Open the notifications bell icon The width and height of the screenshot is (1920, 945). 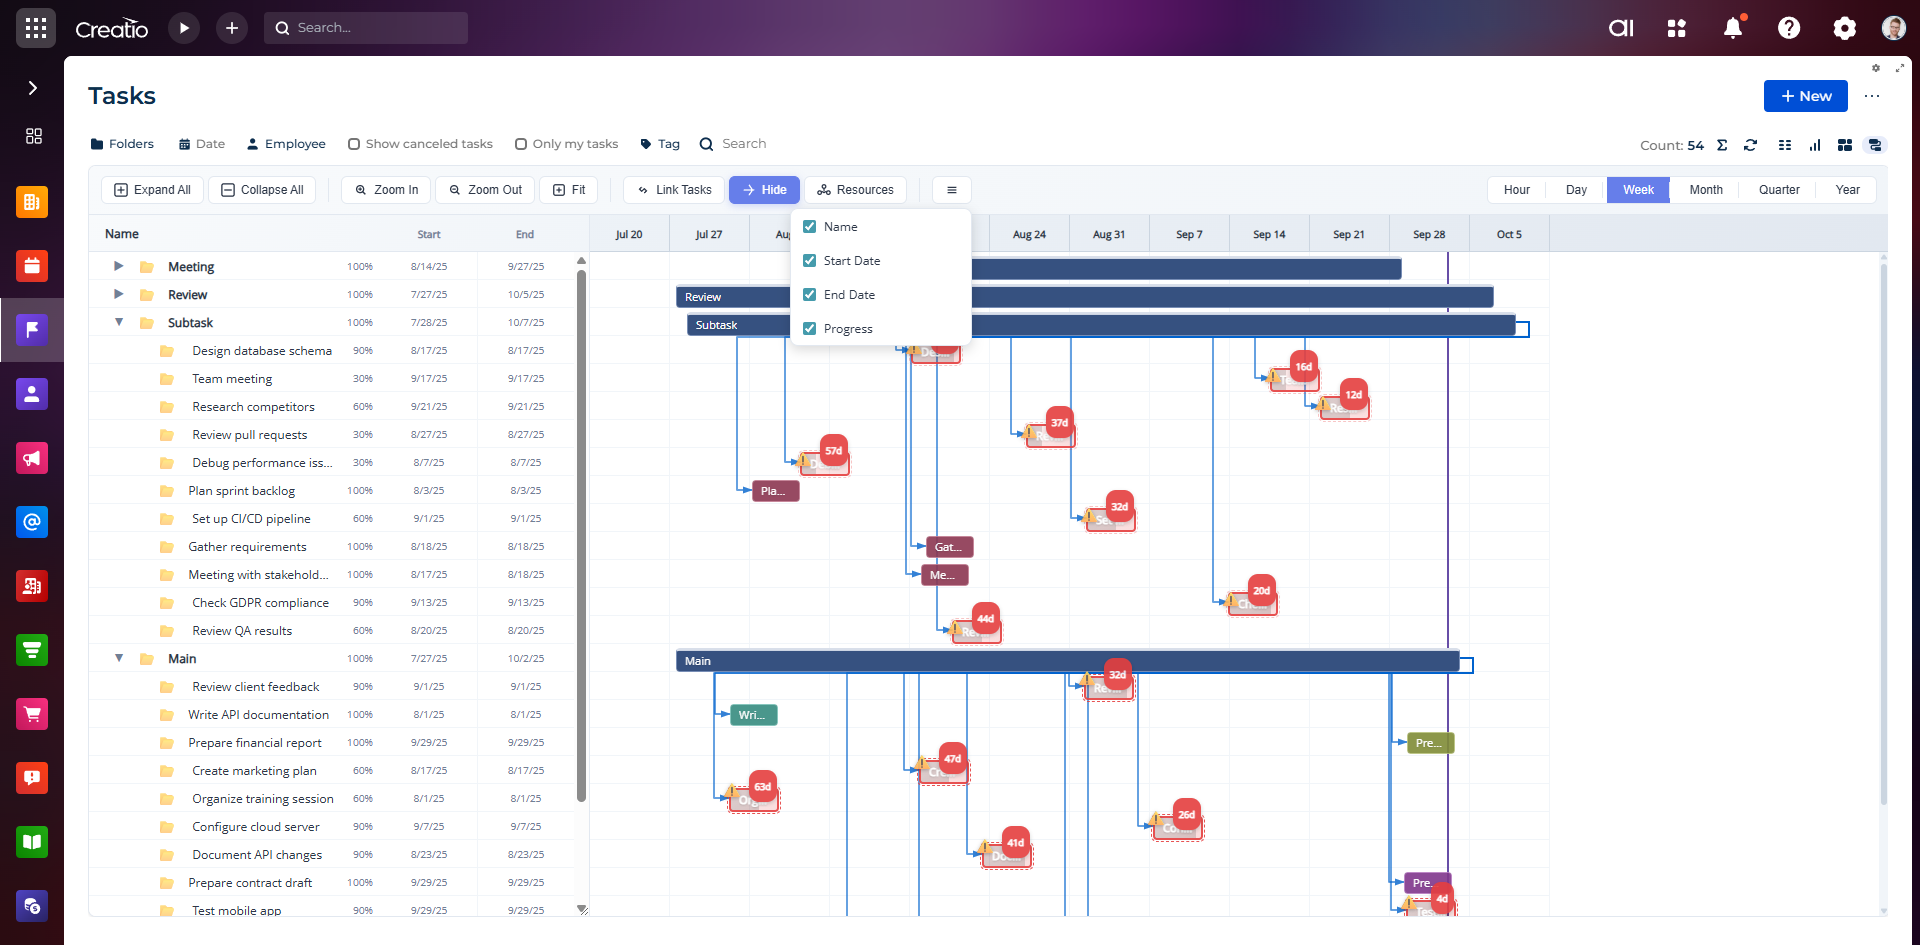1733,28
